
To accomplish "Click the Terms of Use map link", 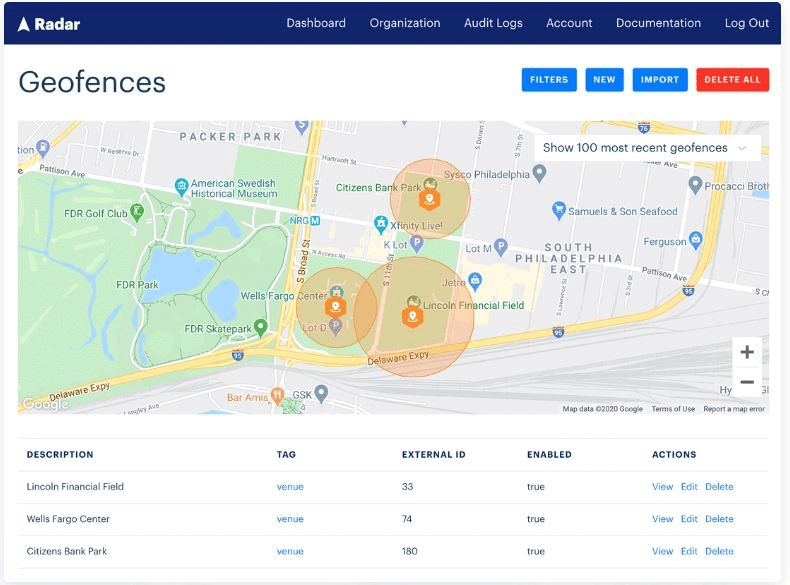I will [673, 409].
